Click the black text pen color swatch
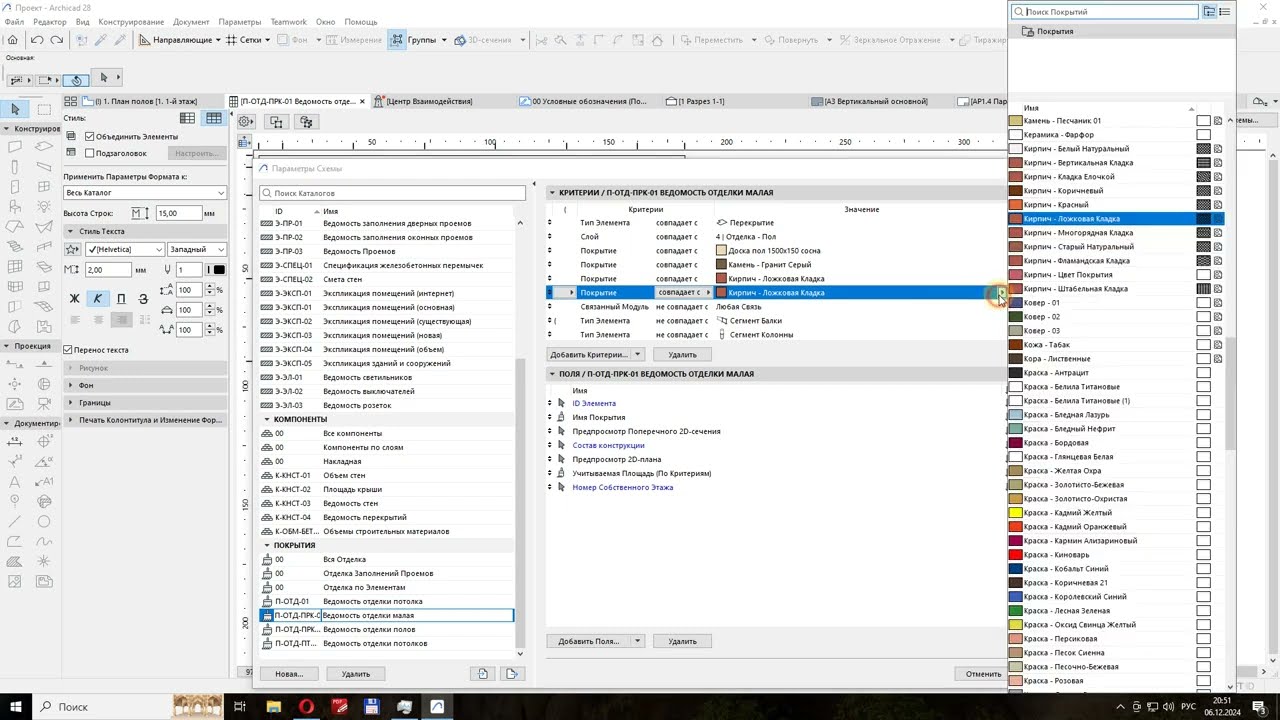 point(219,270)
